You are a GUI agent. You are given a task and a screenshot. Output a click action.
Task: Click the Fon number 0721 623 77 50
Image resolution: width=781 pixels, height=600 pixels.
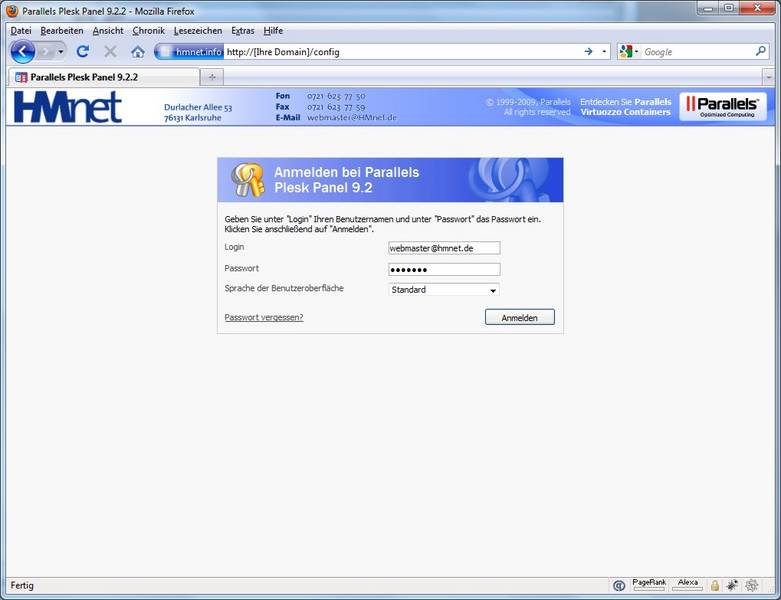(x=336, y=96)
